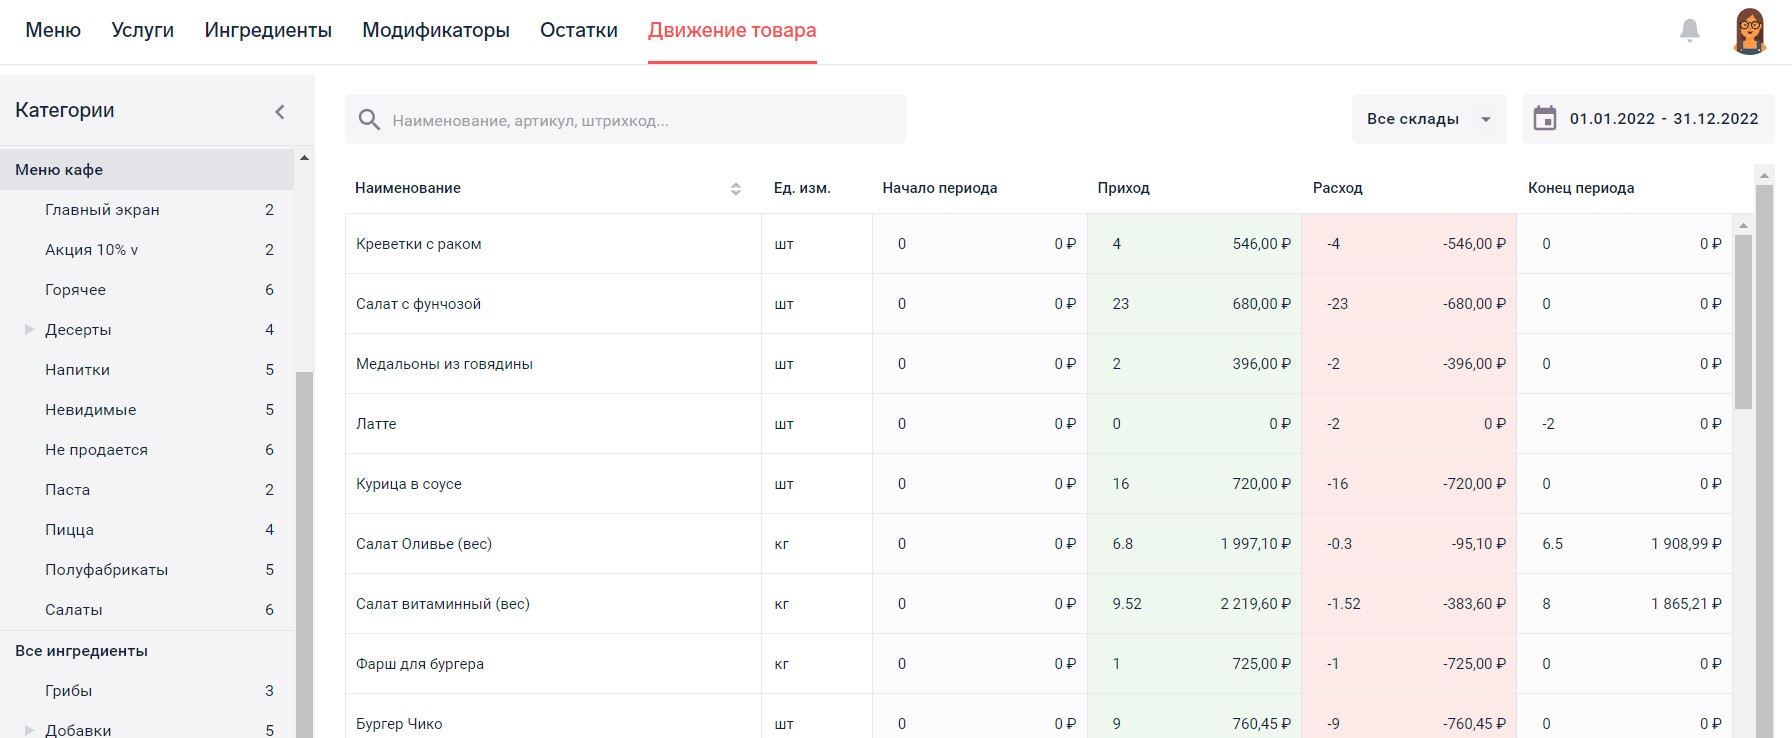Select Салат Оливье (вес) row
The width and height of the screenshot is (1792, 738).
1039,544
